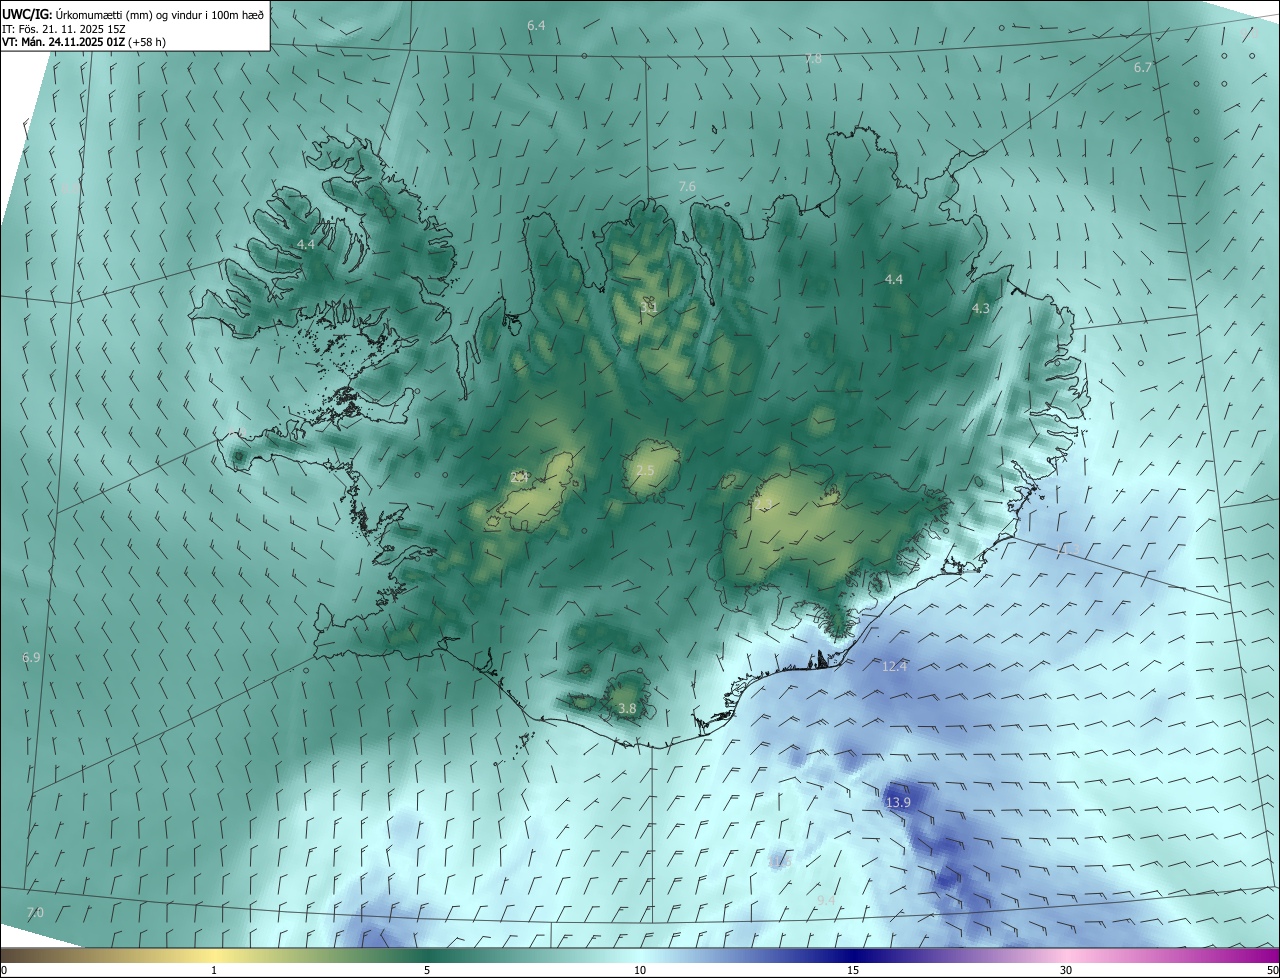Select the 12.4 value off the southeast coast
Screen dimensions: 1280x978
[894, 667]
